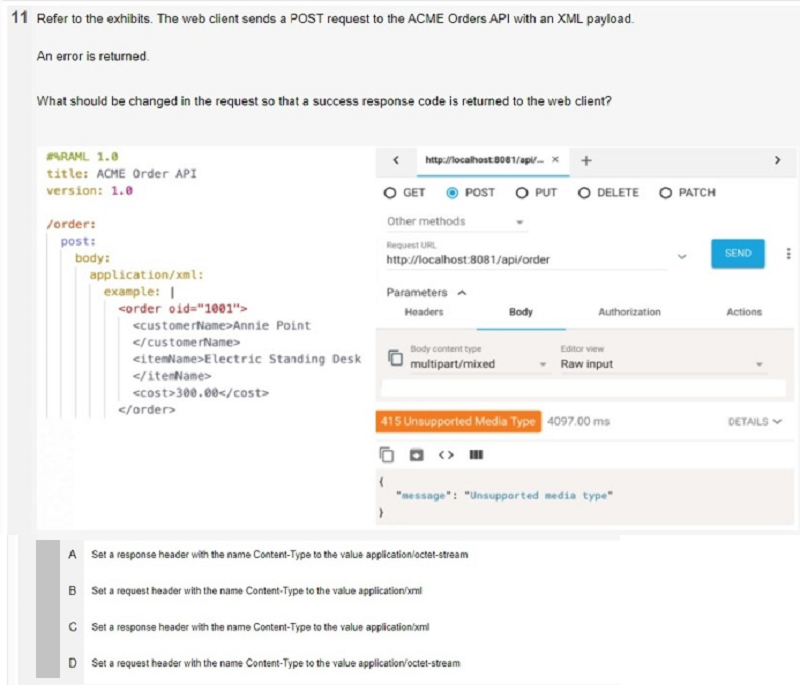Click the 415 Unsupported Media Type status badge
The image size is (800, 685).
[x=458, y=422]
